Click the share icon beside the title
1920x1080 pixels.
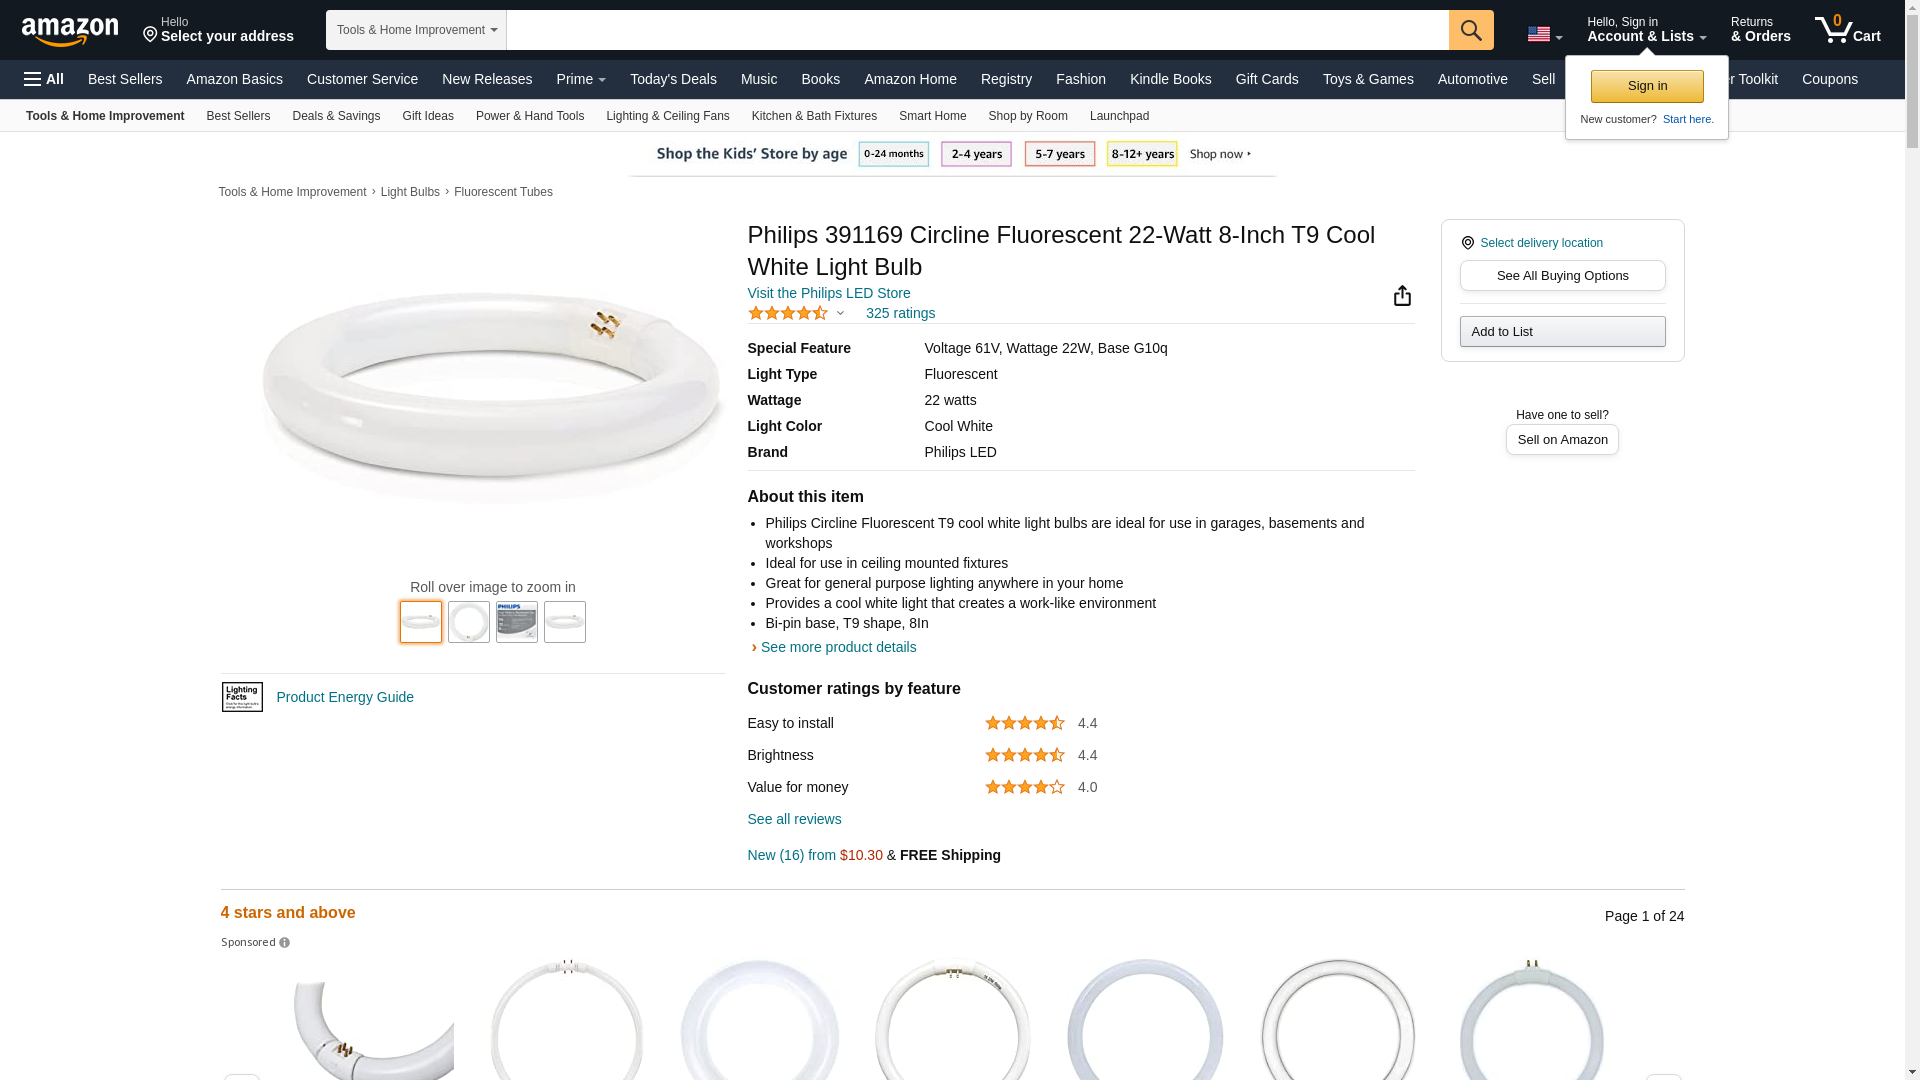1402,295
